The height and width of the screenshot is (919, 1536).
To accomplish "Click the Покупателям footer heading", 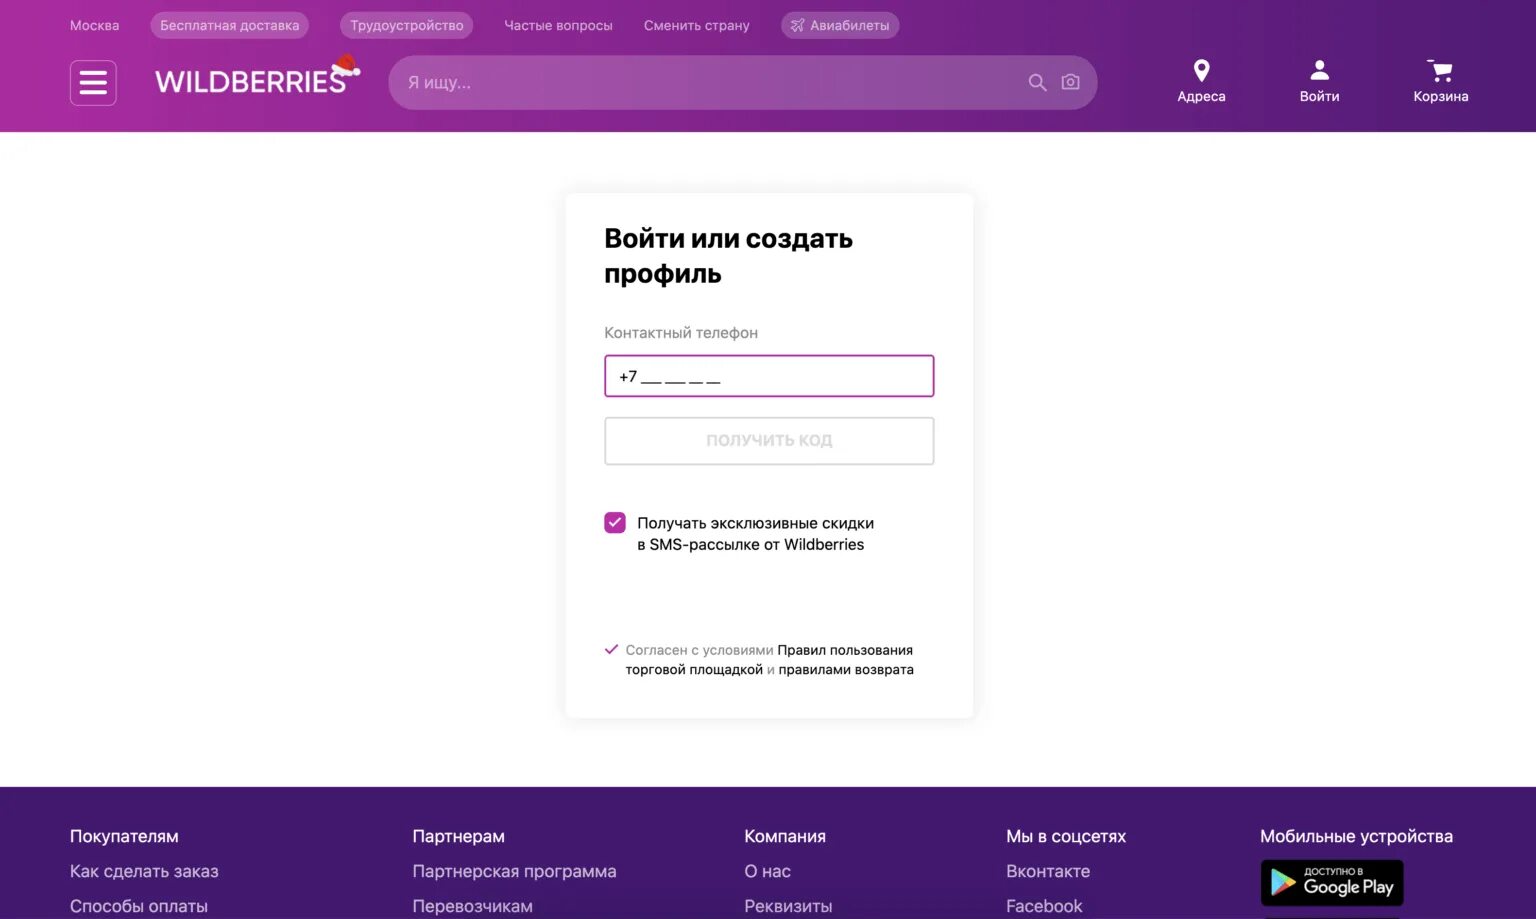I will [124, 836].
